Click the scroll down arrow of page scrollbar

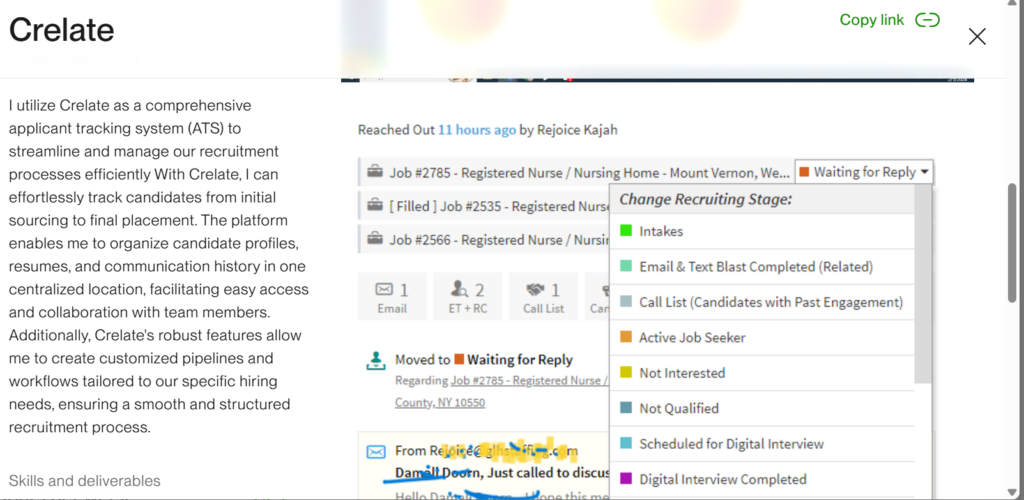coord(1013,492)
